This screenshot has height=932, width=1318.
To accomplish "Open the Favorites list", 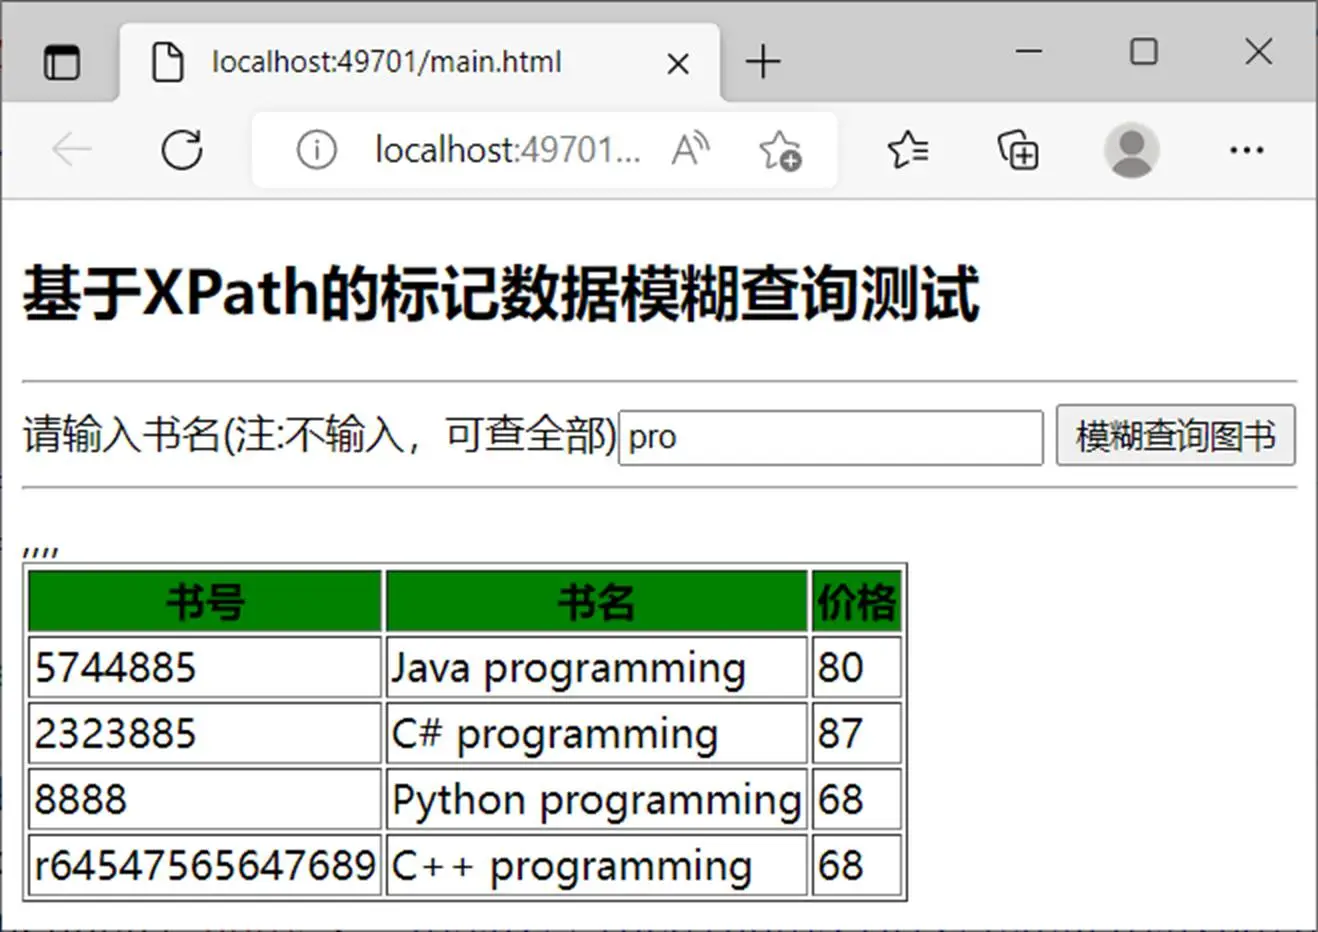I will tap(908, 150).
